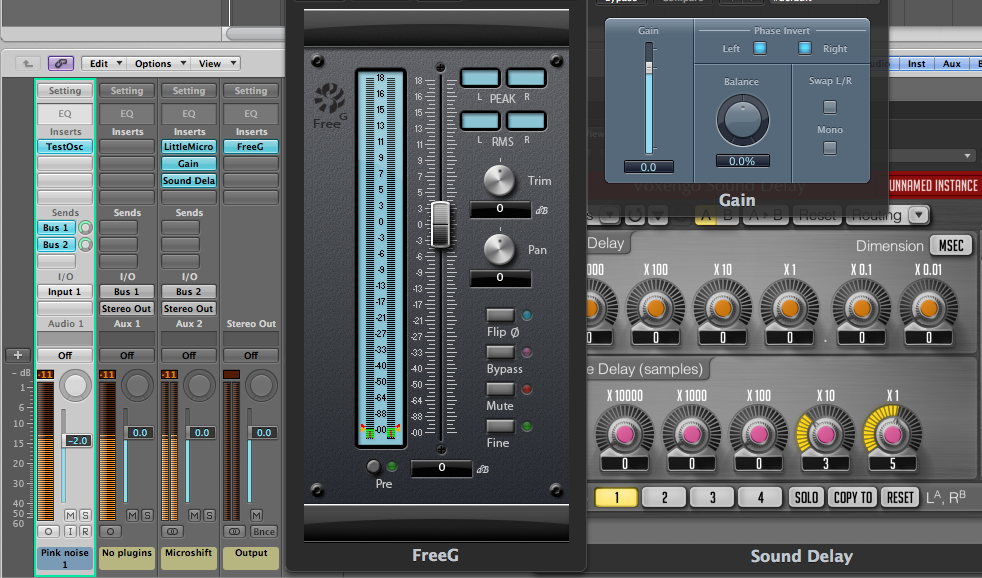Open the TestOsc insert plugin
Viewport: 982px width, 578px height.
[x=65, y=147]
